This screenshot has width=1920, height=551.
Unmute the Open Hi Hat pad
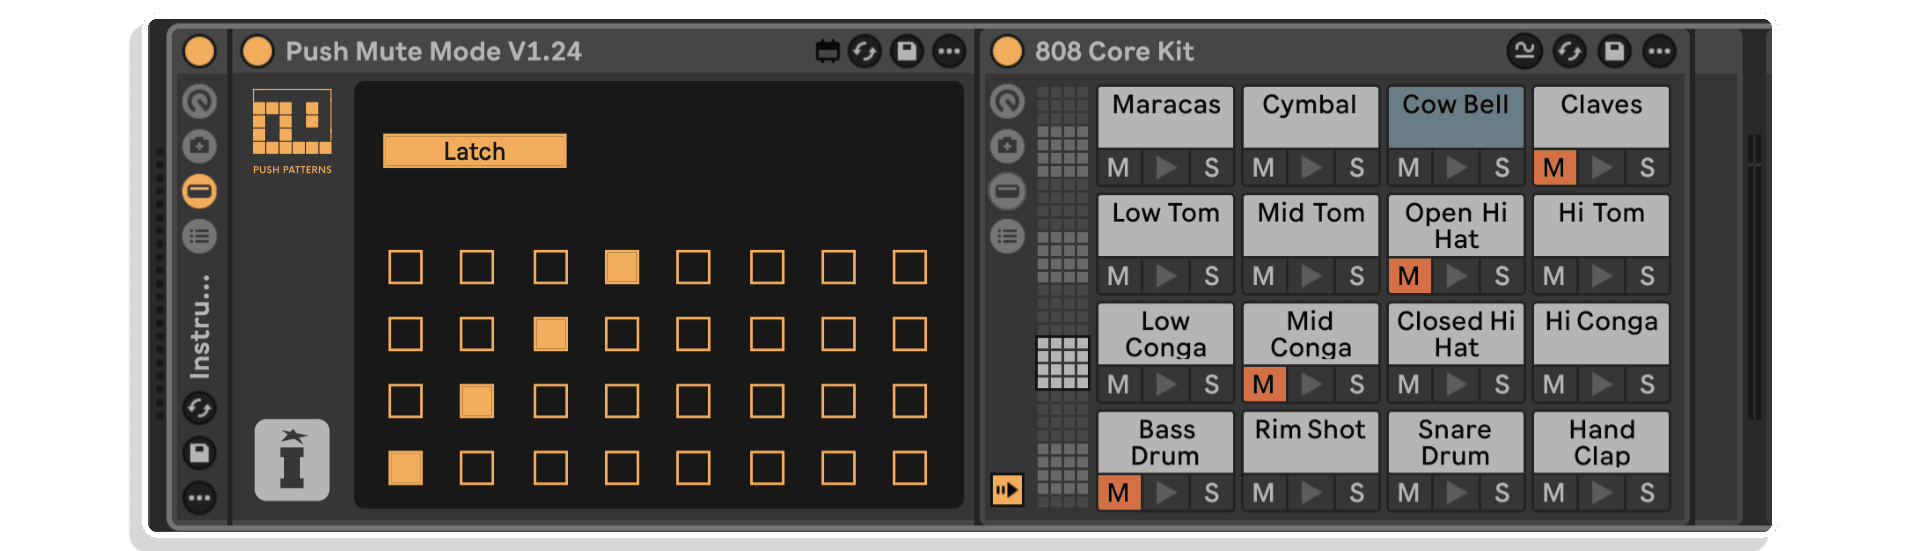coord(1409,276)
